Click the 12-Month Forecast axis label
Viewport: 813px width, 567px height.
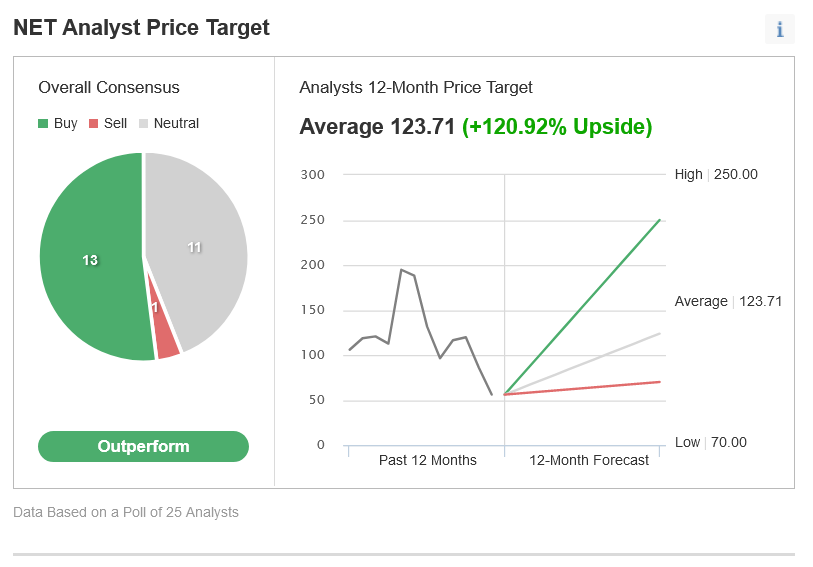[588, 460]
